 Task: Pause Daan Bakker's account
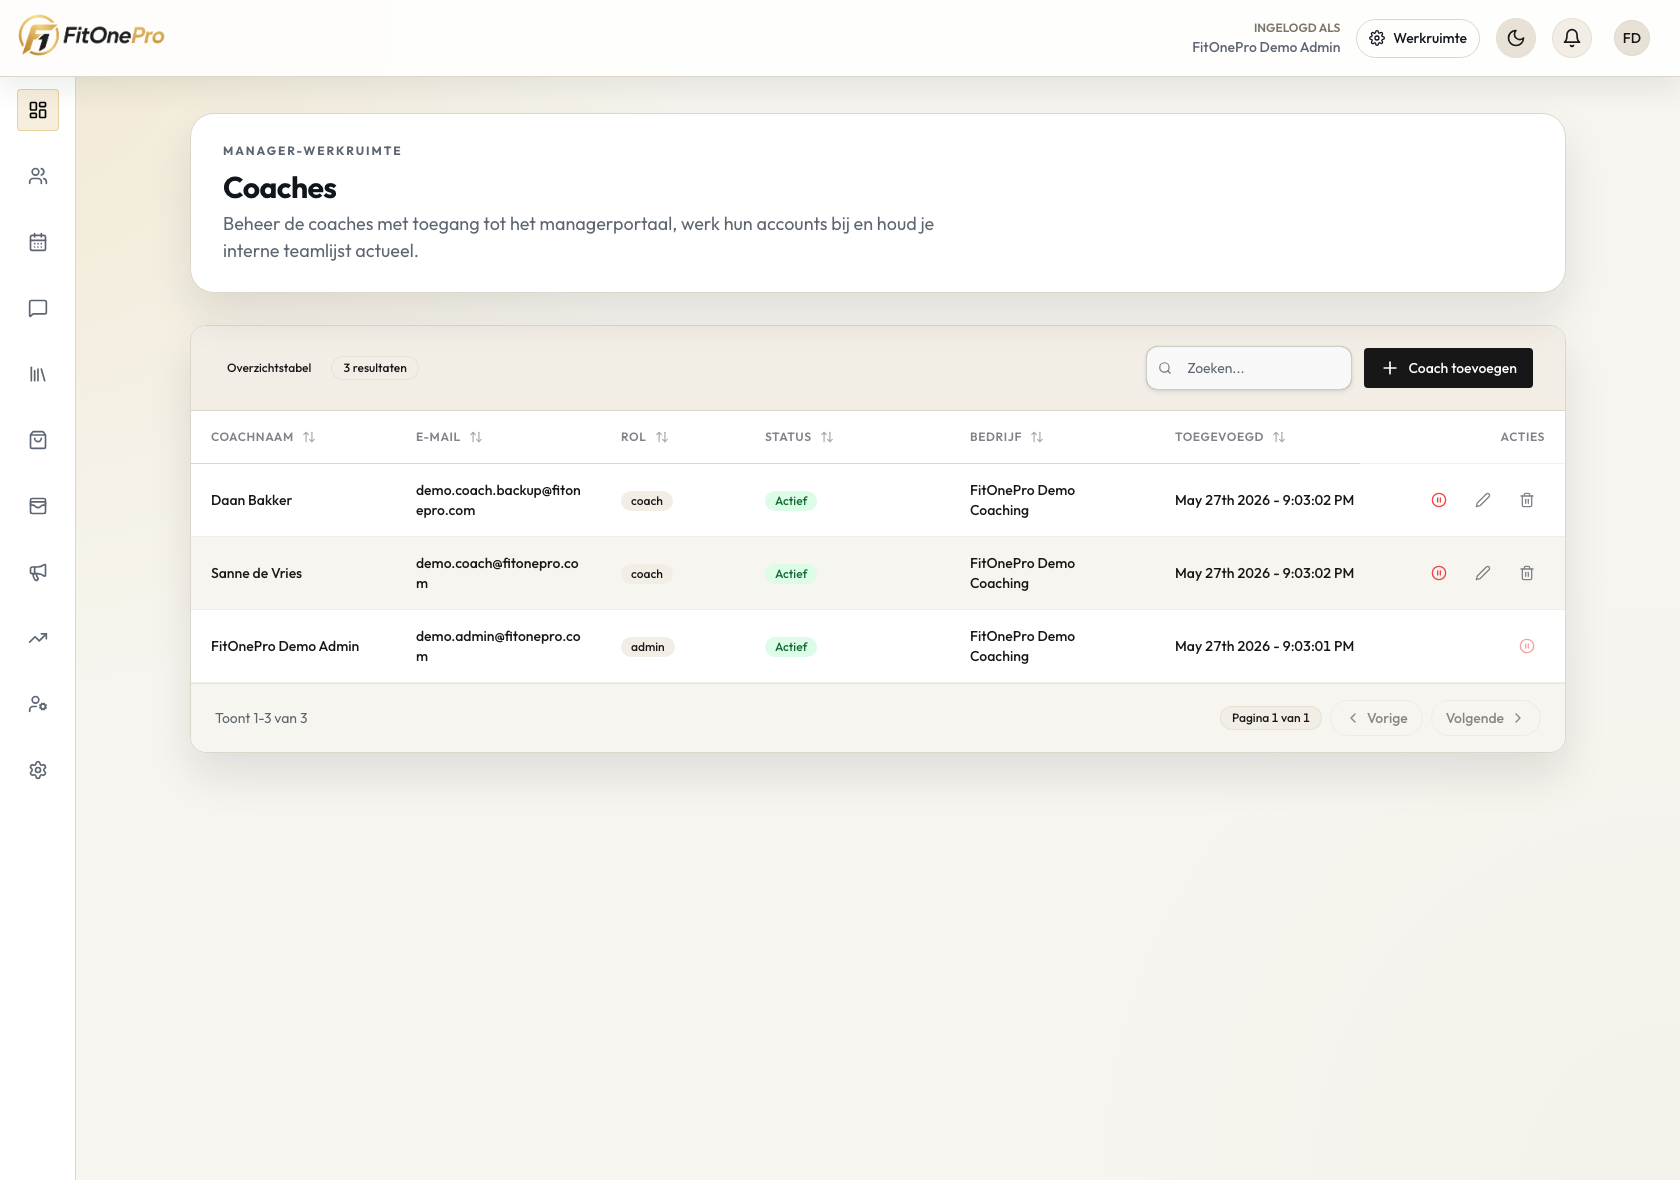coord(1439,500)
